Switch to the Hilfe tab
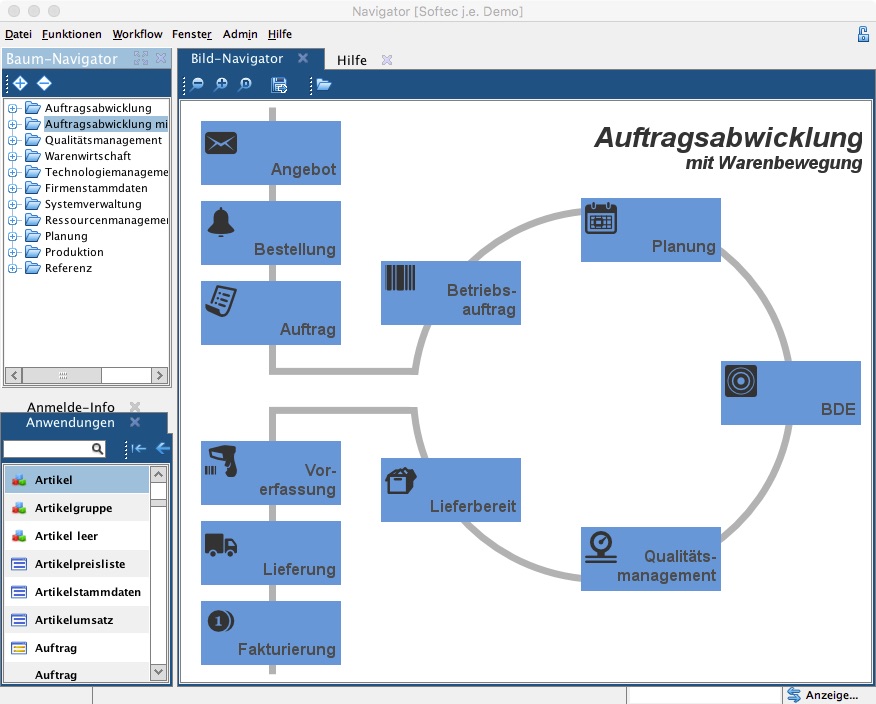The width and height of the screenshot is (876, 704). [x=352, y=60]
